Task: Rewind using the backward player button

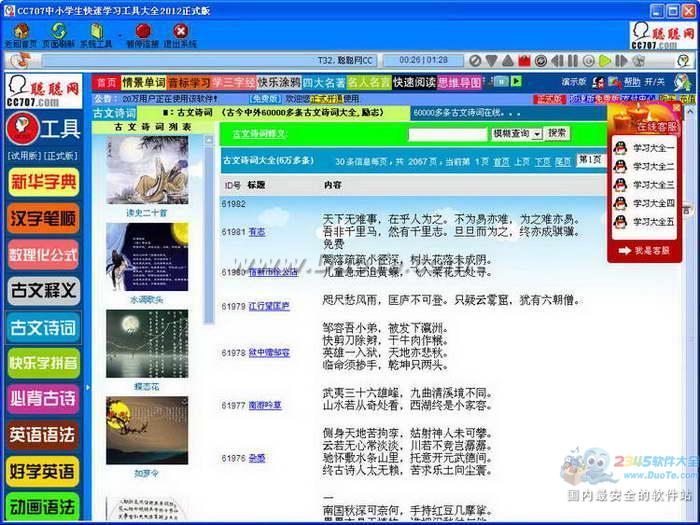Action: 557,61
